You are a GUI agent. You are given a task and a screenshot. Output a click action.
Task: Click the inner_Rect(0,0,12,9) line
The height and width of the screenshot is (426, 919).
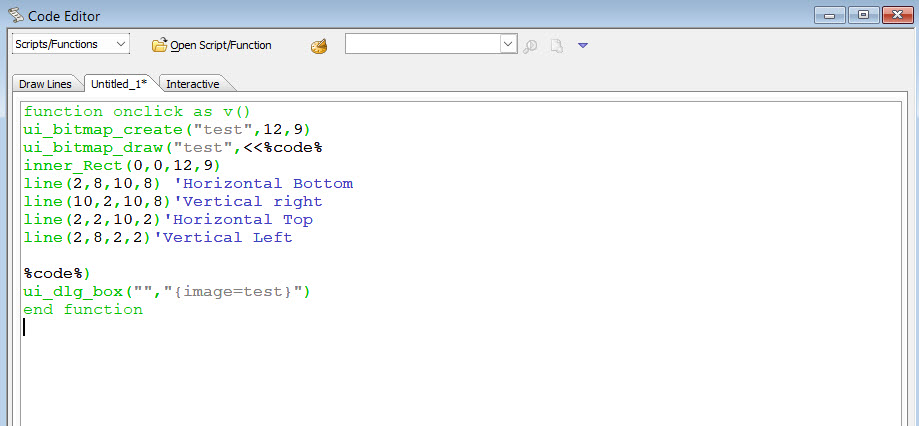121,166
